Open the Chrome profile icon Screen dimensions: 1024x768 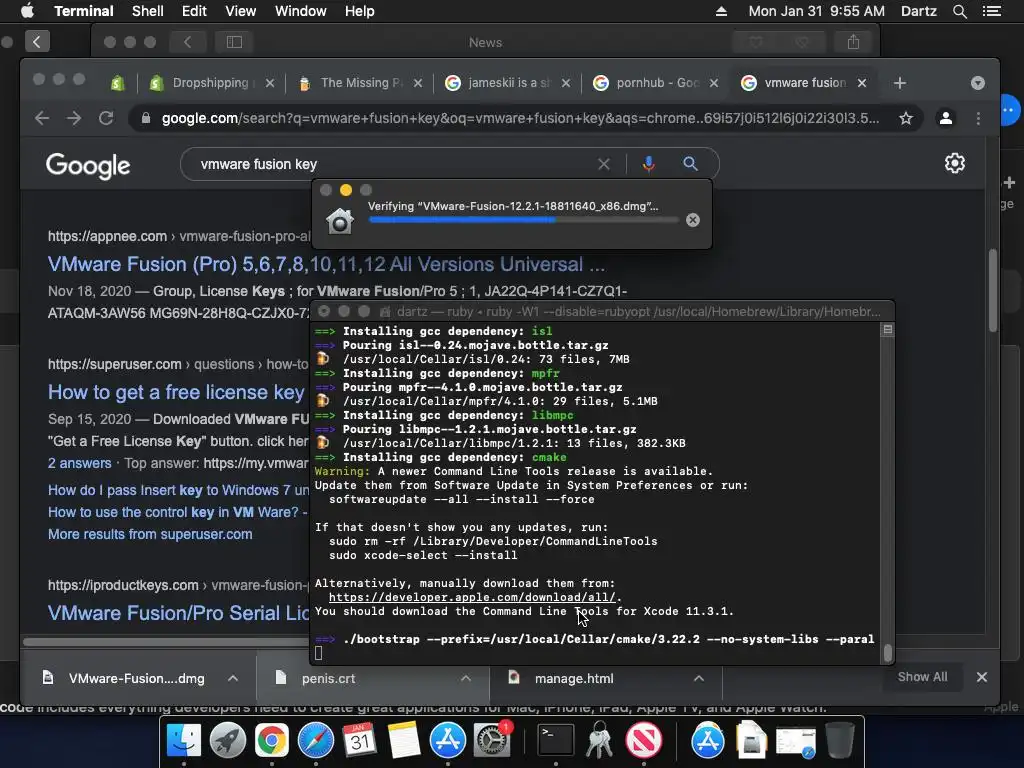[x=945, y=118]
